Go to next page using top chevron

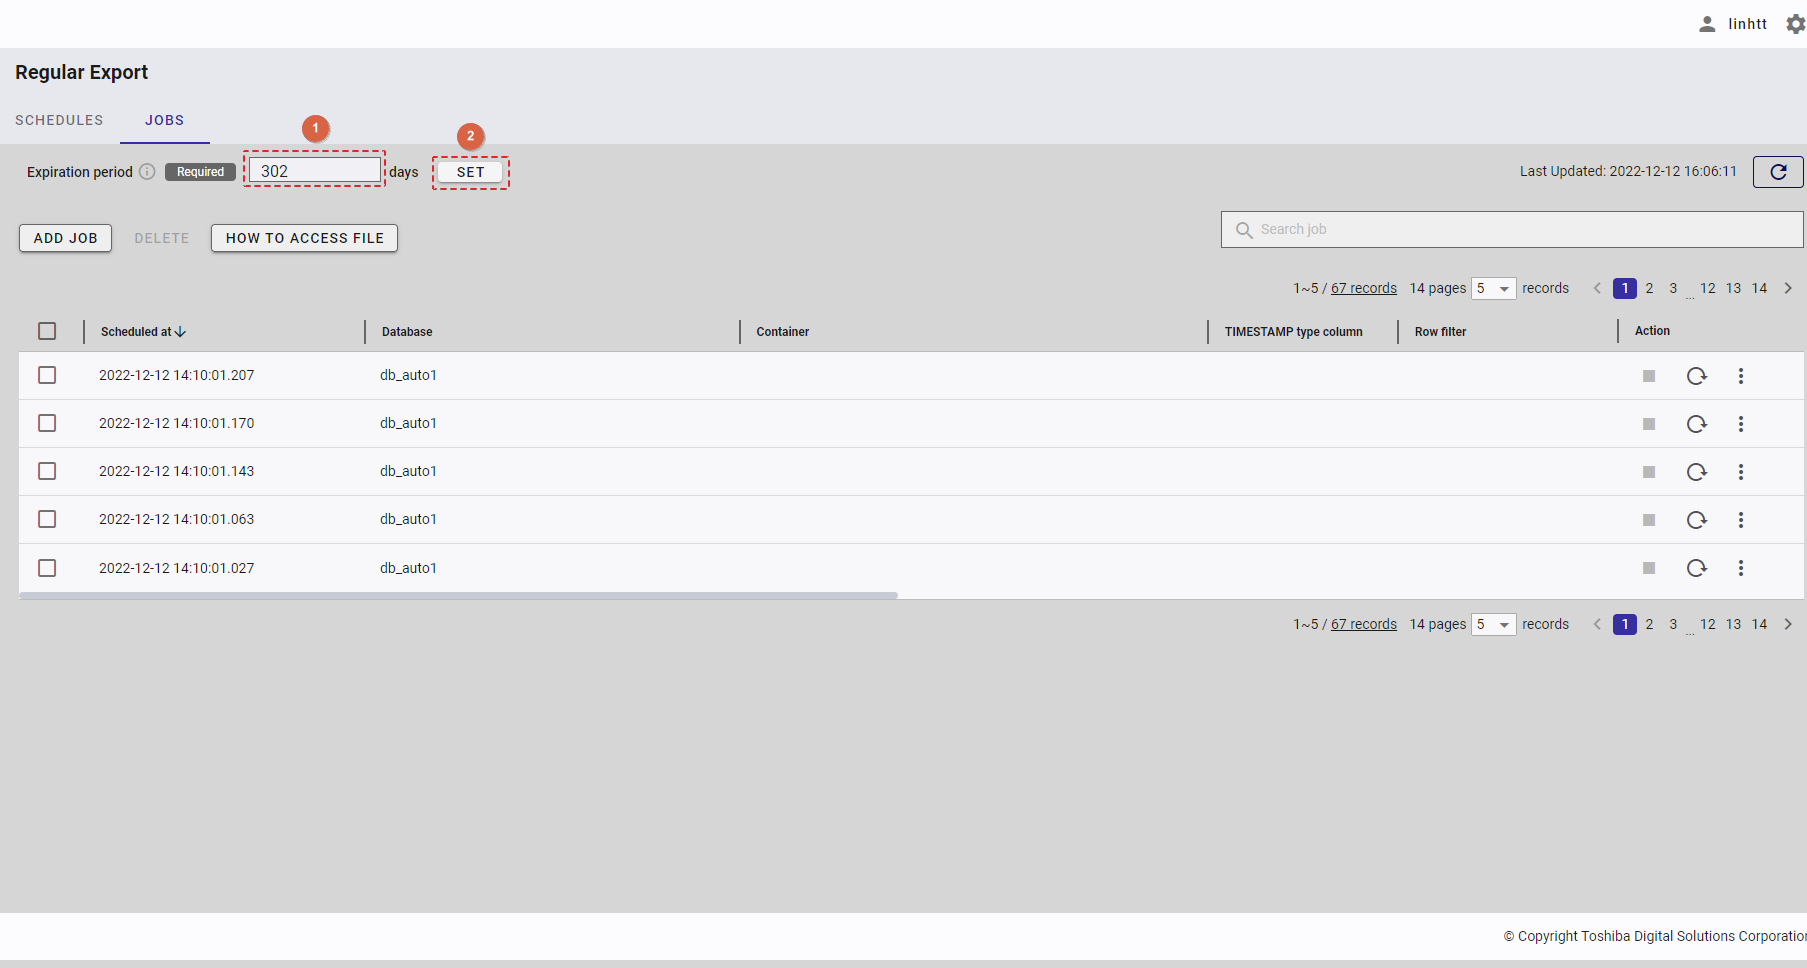click(1788, 288)
